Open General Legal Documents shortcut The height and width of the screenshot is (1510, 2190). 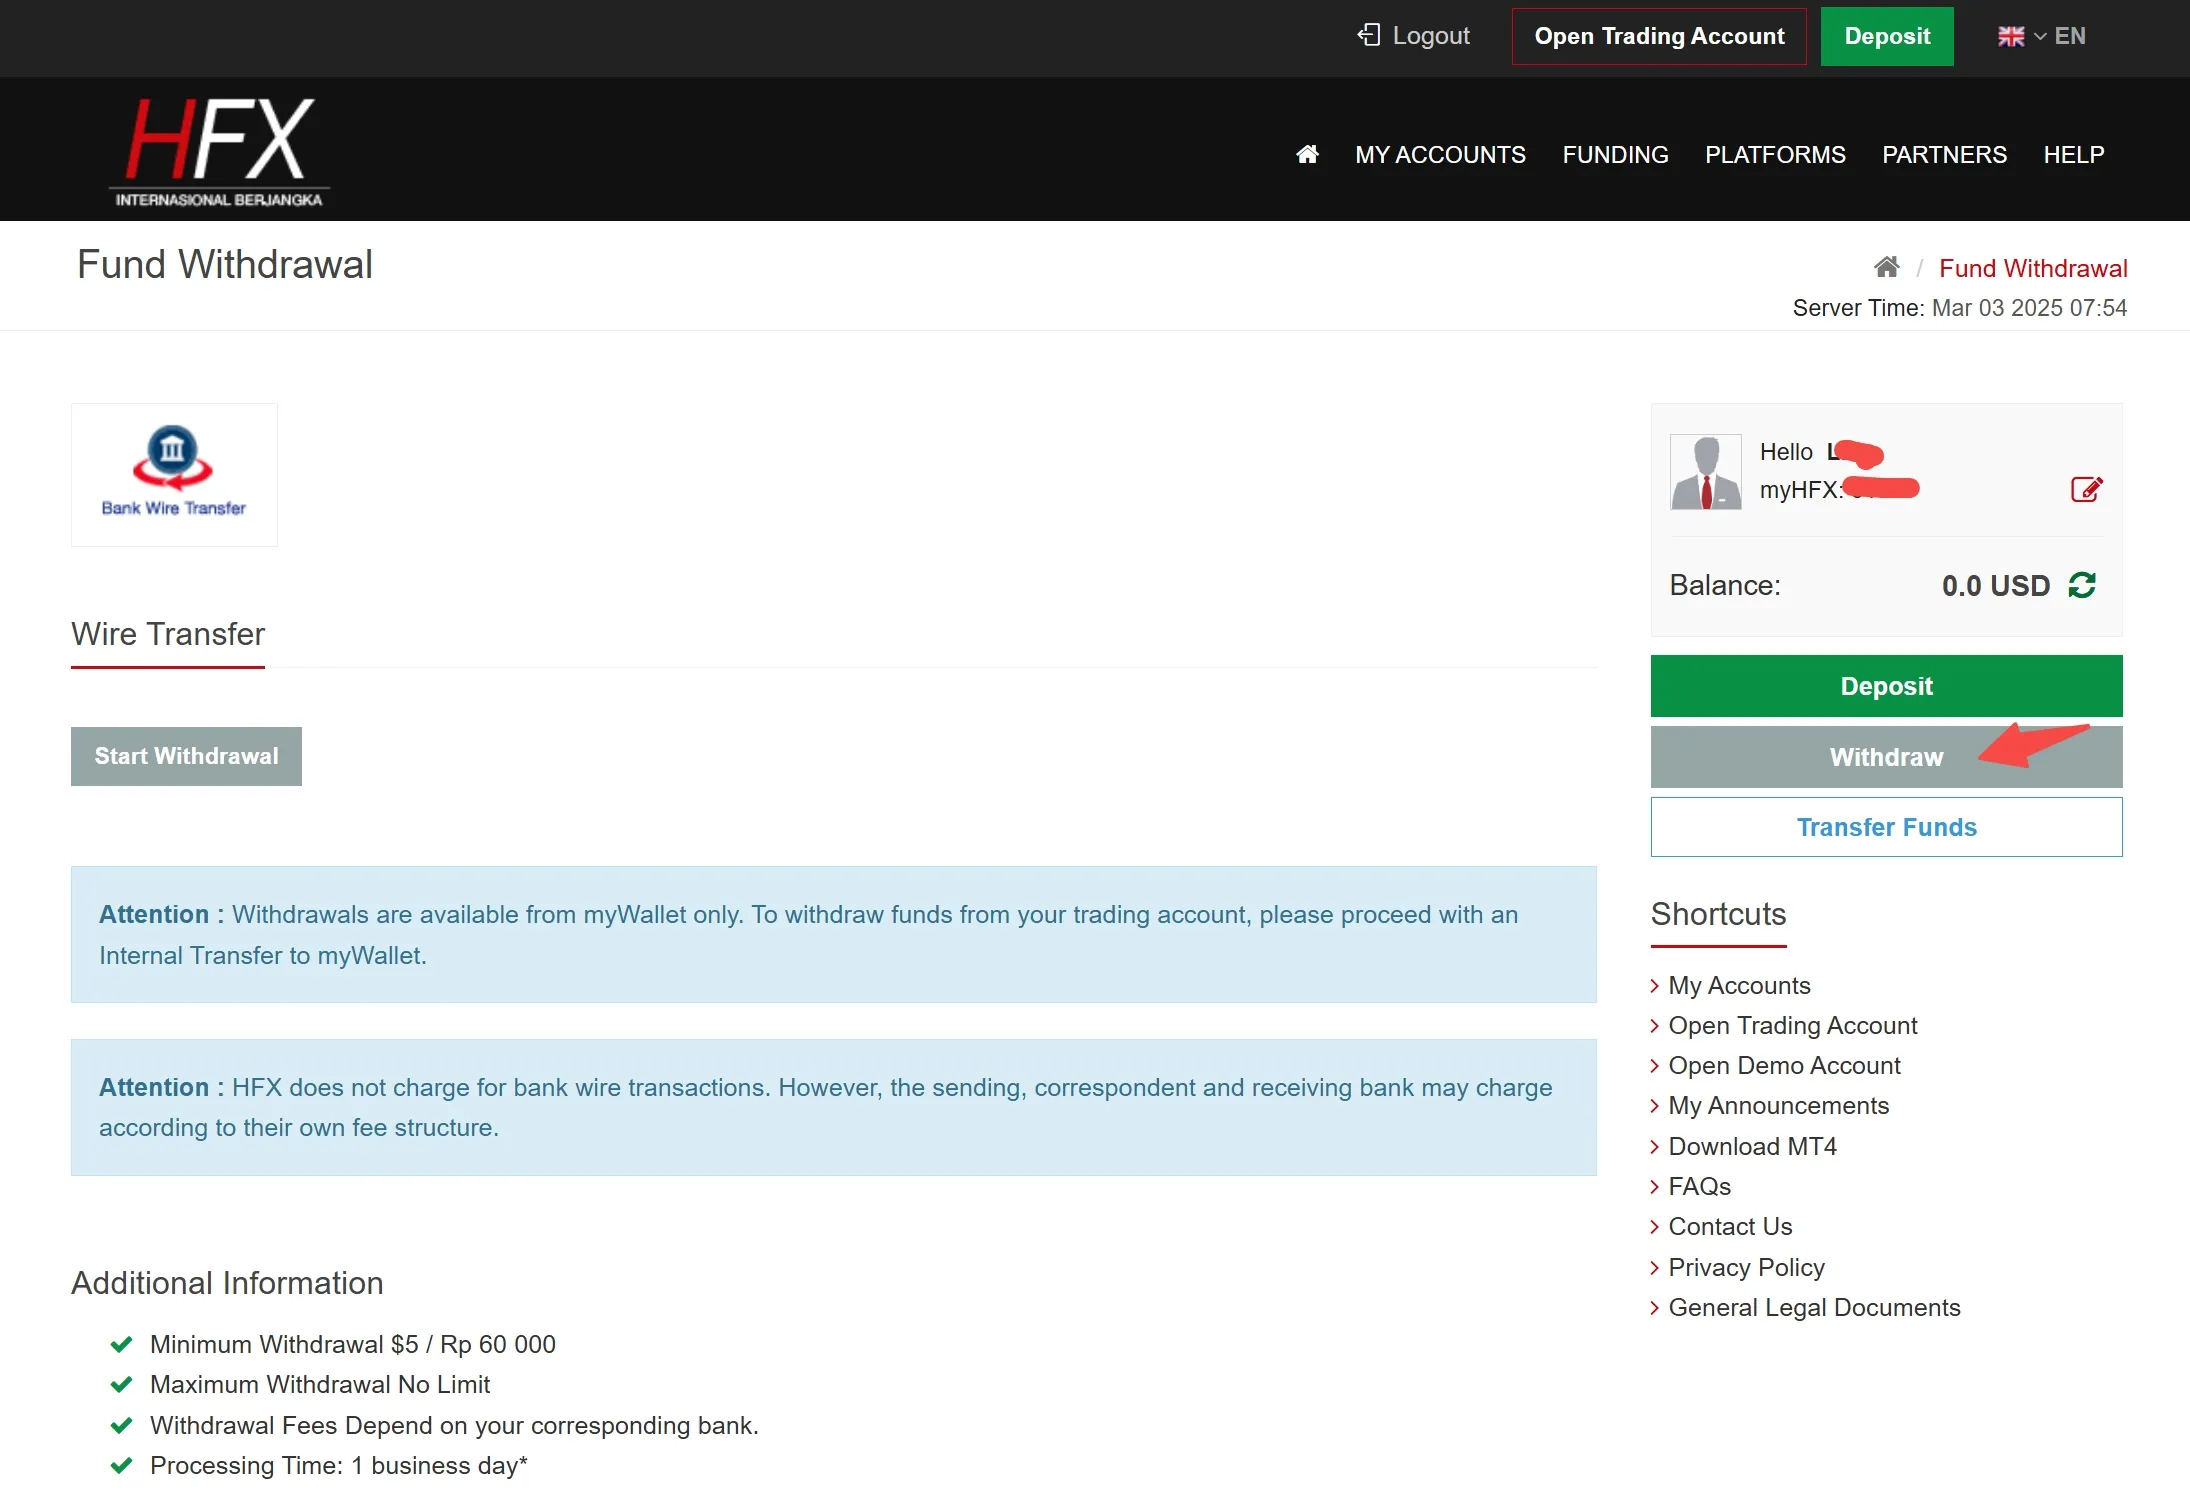point(1814,1308)
